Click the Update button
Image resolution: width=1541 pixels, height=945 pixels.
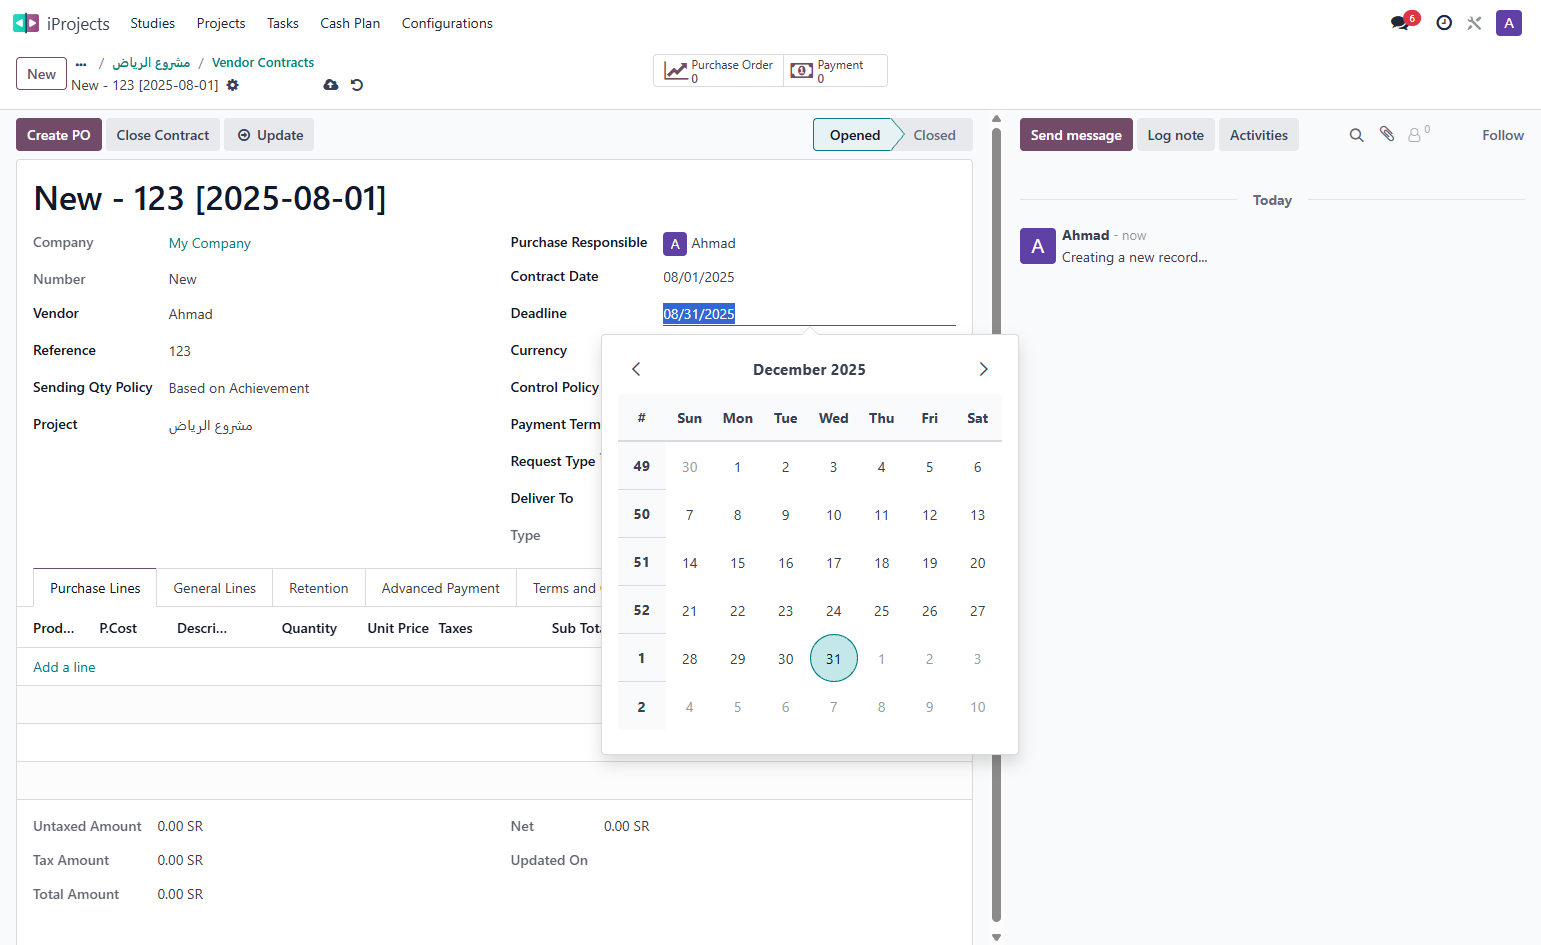pos(269,135)
